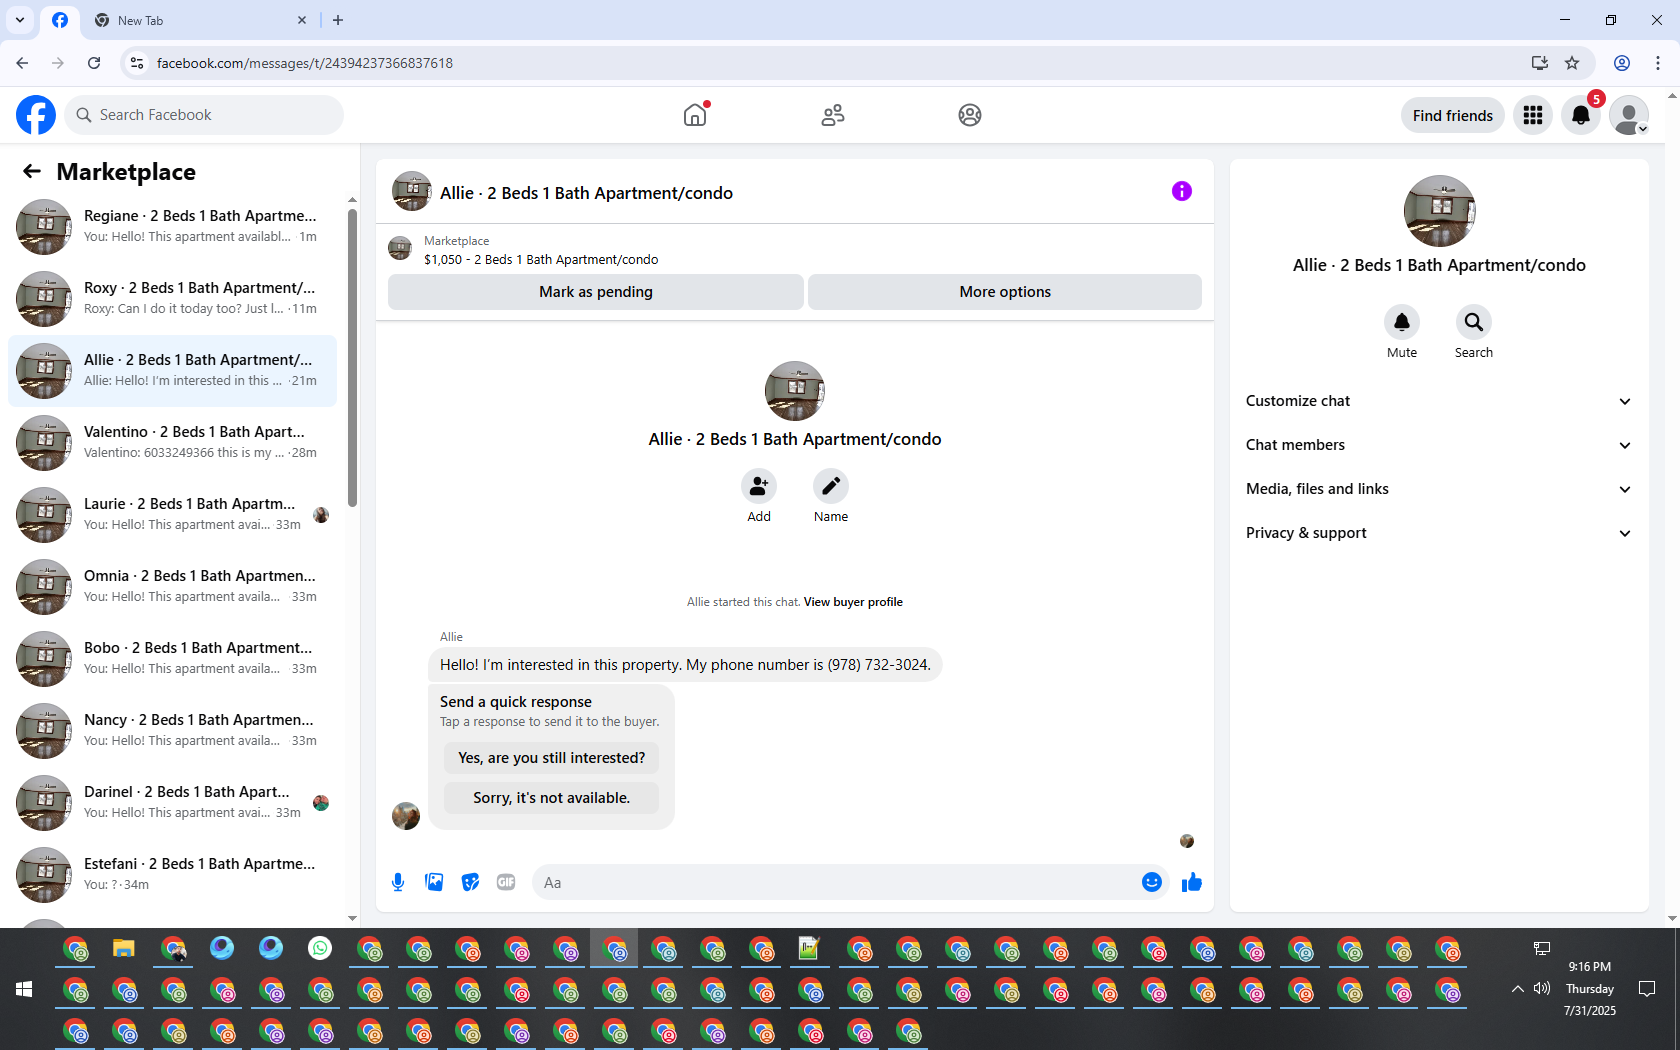
Task: Open Regiane apartment conversation
Action: point(172,226)
